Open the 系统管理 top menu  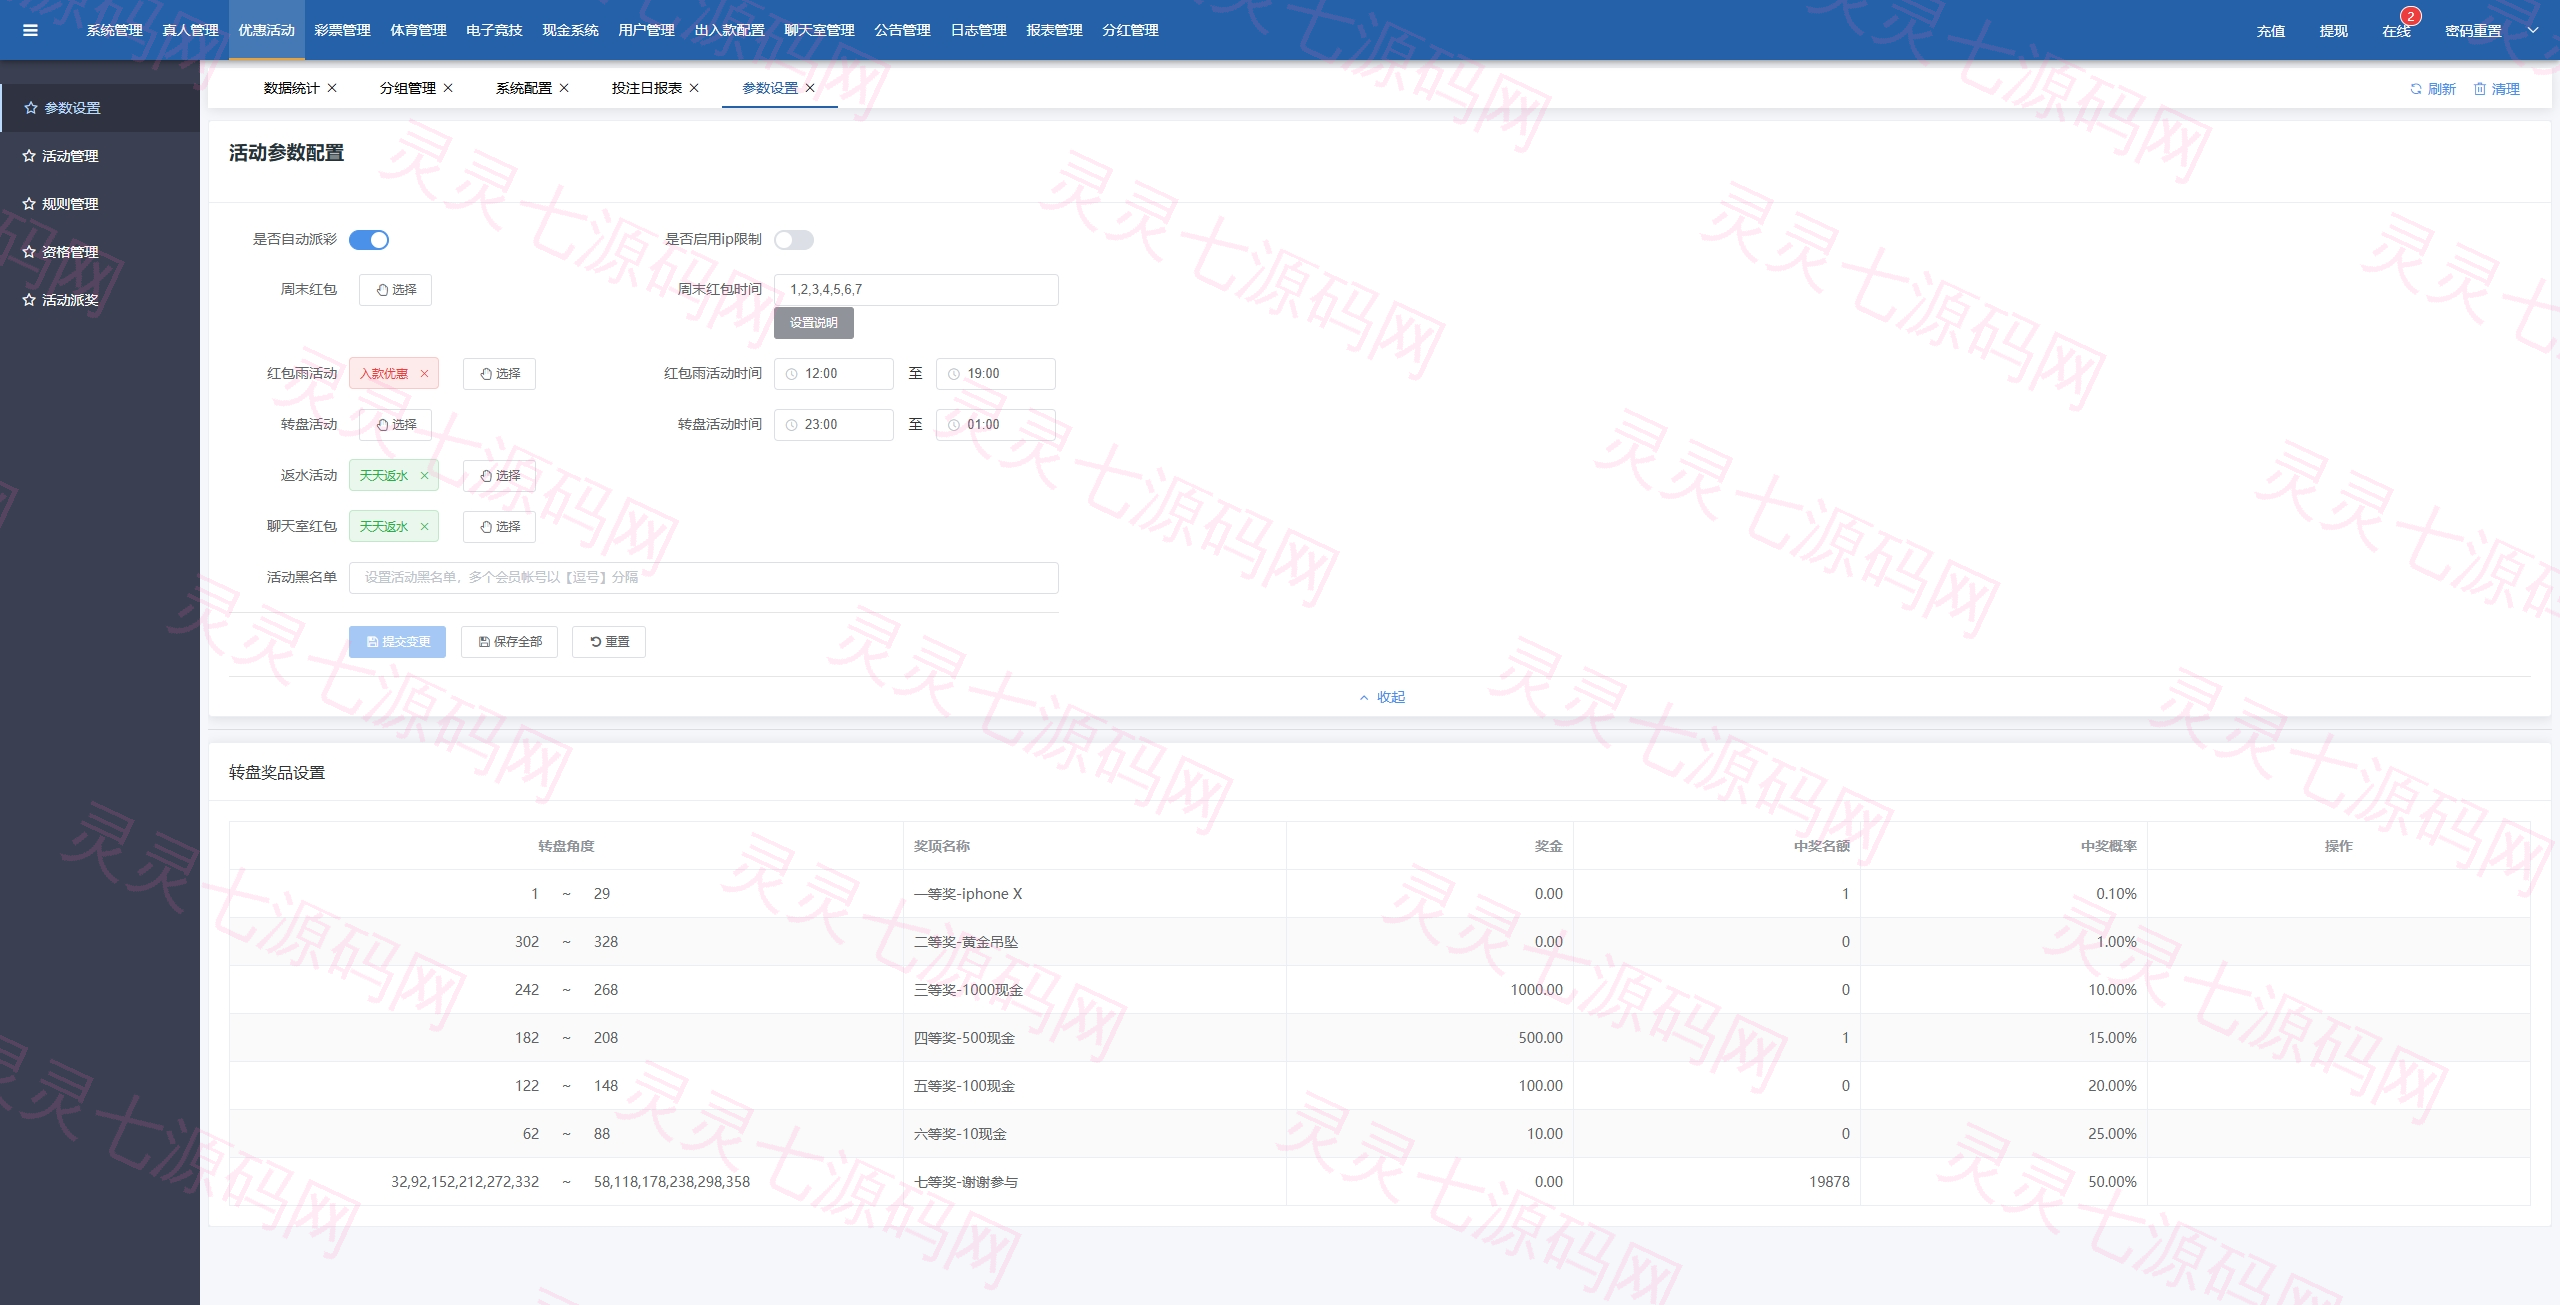[114, 30]
